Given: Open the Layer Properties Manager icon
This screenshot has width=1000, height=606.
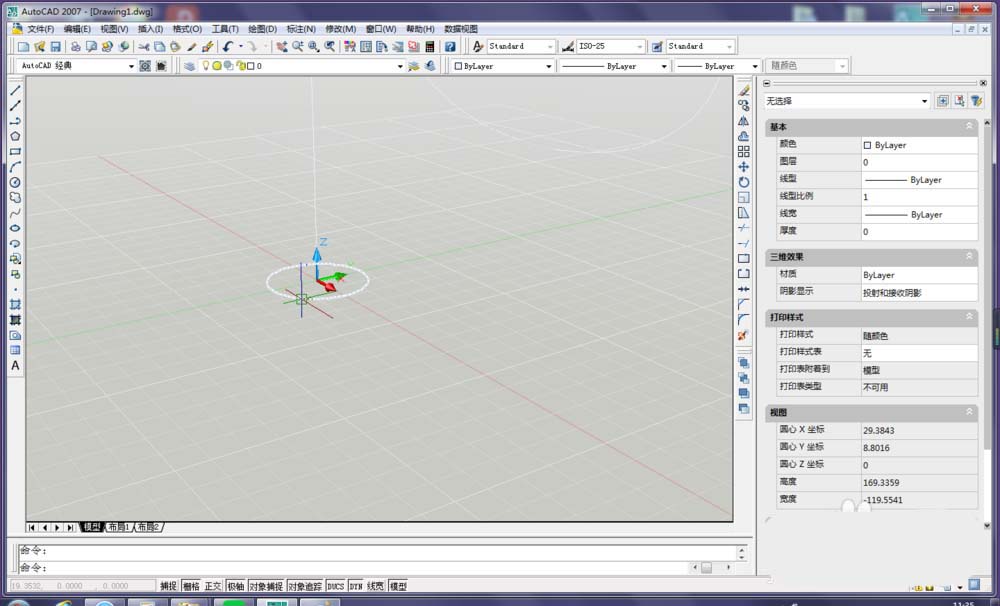Looking at the screenshot, I should tap(190, 66).
